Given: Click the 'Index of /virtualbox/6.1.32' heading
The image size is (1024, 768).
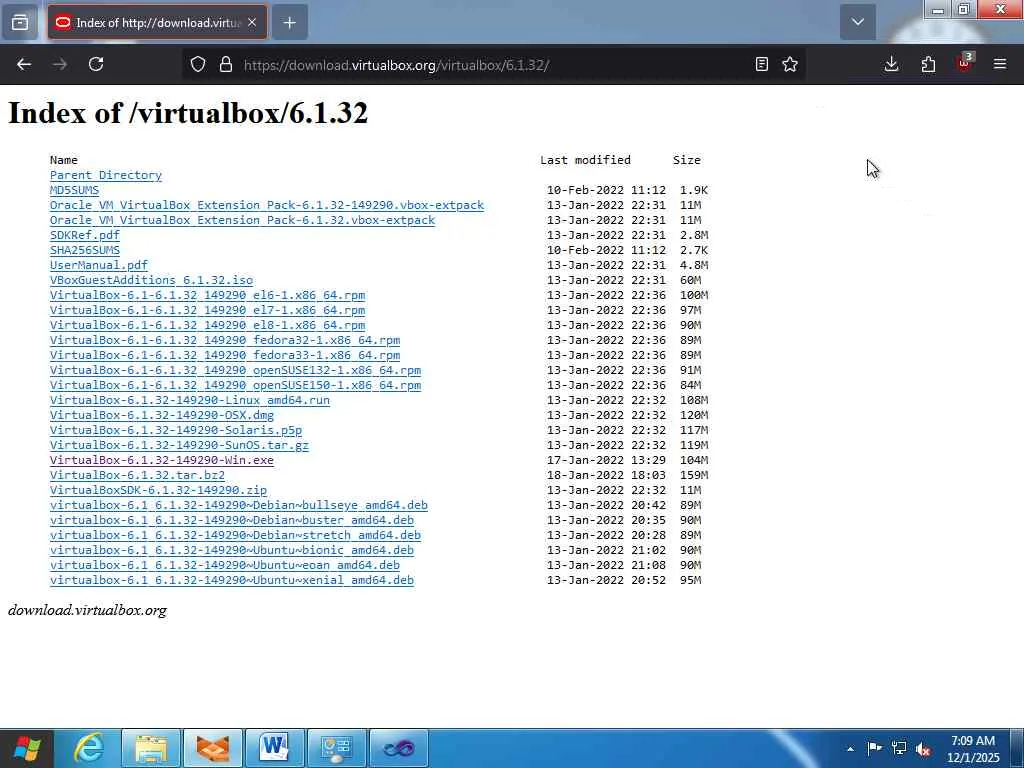Looking at the screenshot, I should pyautogui.click(x=188, y=112).
